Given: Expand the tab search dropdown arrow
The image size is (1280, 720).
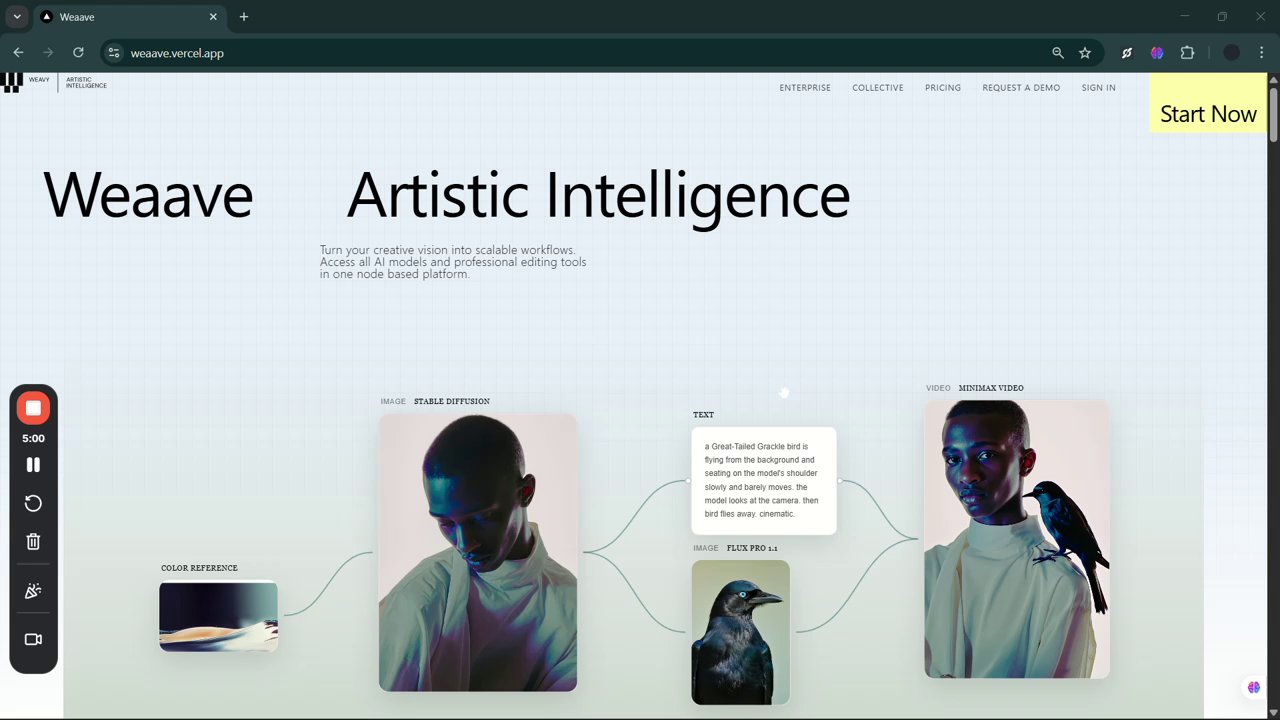Looking at the screenshot, I should (x=17, y=17).
